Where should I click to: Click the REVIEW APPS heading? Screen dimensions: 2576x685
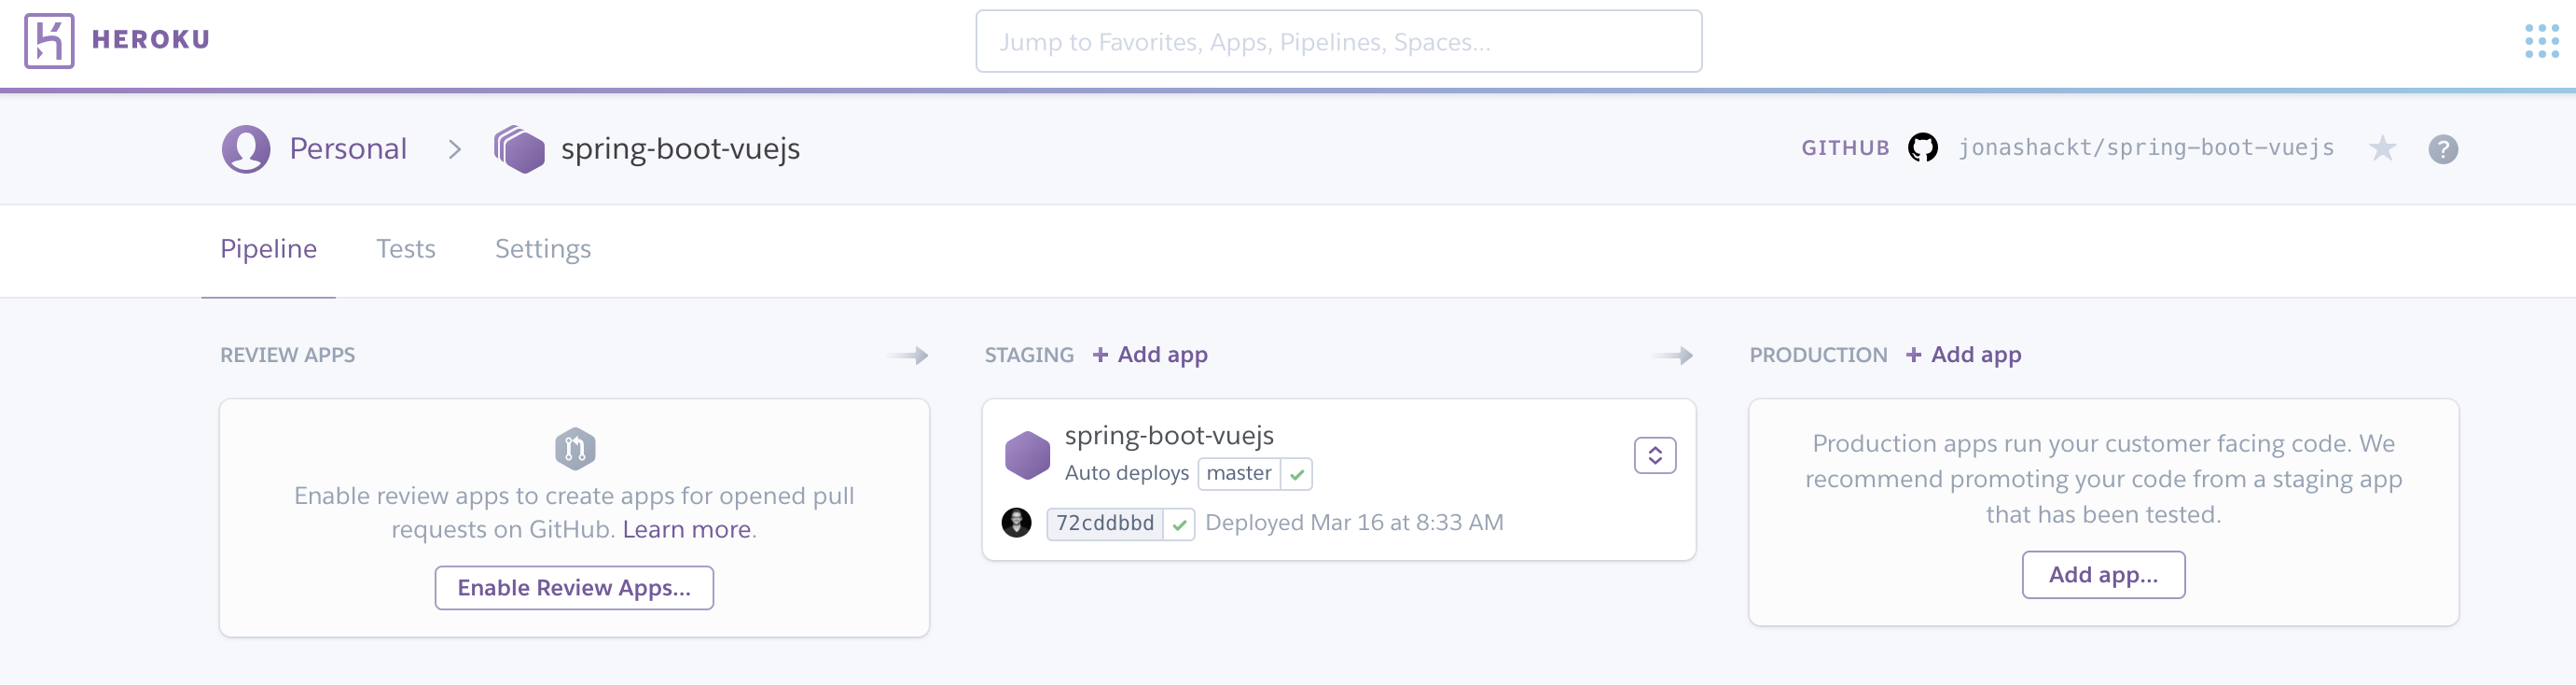287,355
